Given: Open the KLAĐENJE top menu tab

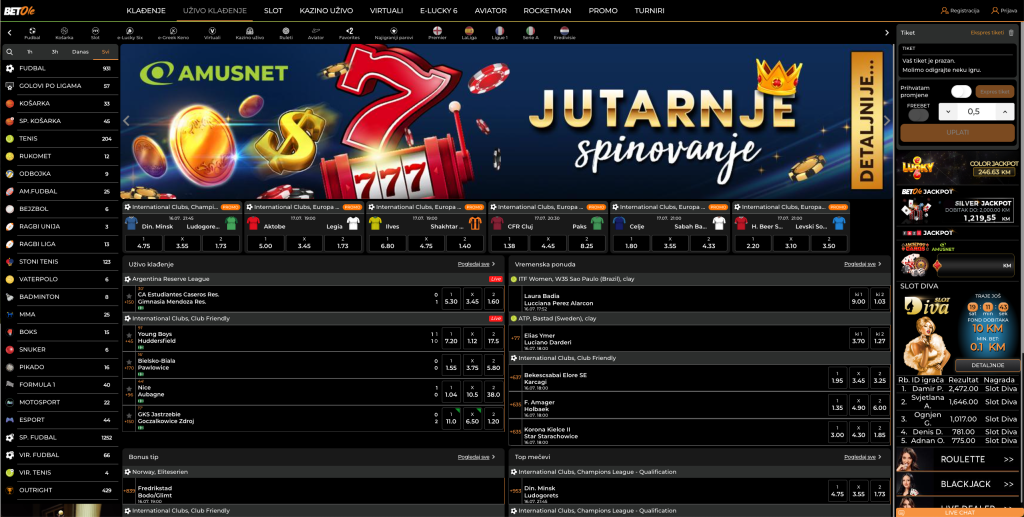Looking at the screenshot, I should tap(146, 11).
